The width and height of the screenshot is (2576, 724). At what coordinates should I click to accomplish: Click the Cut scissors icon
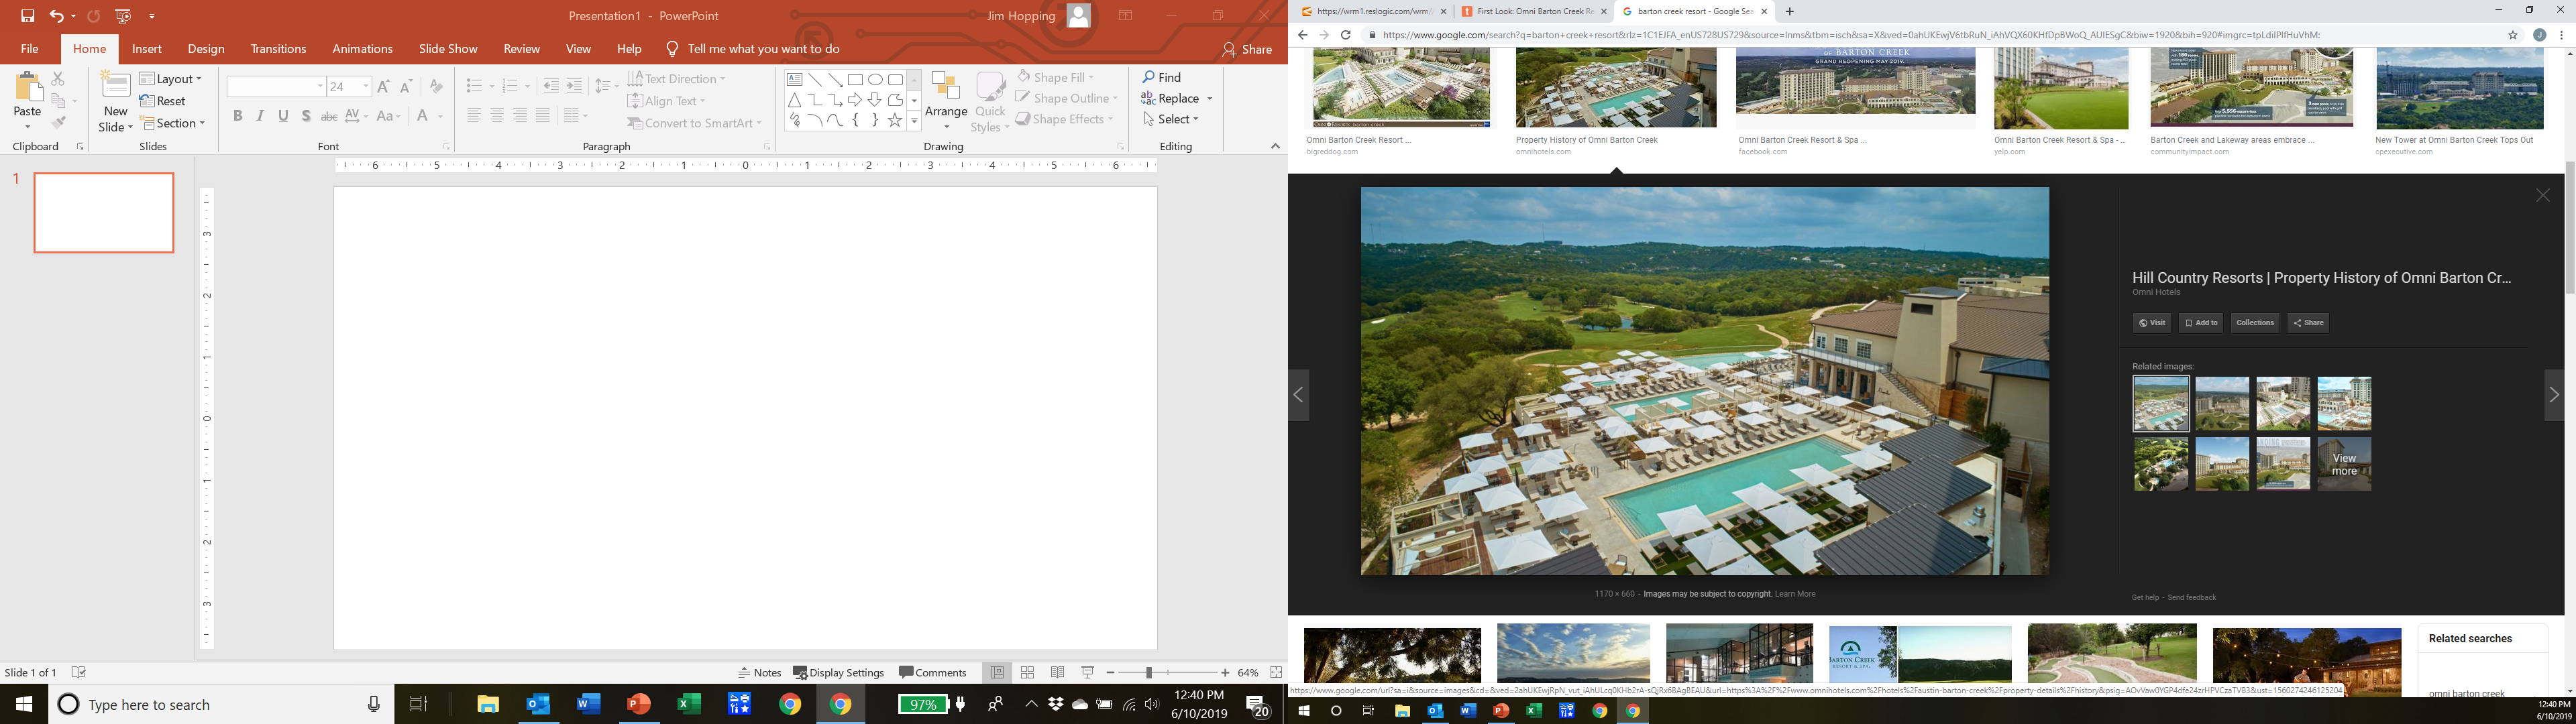click(x=58, y=79)
